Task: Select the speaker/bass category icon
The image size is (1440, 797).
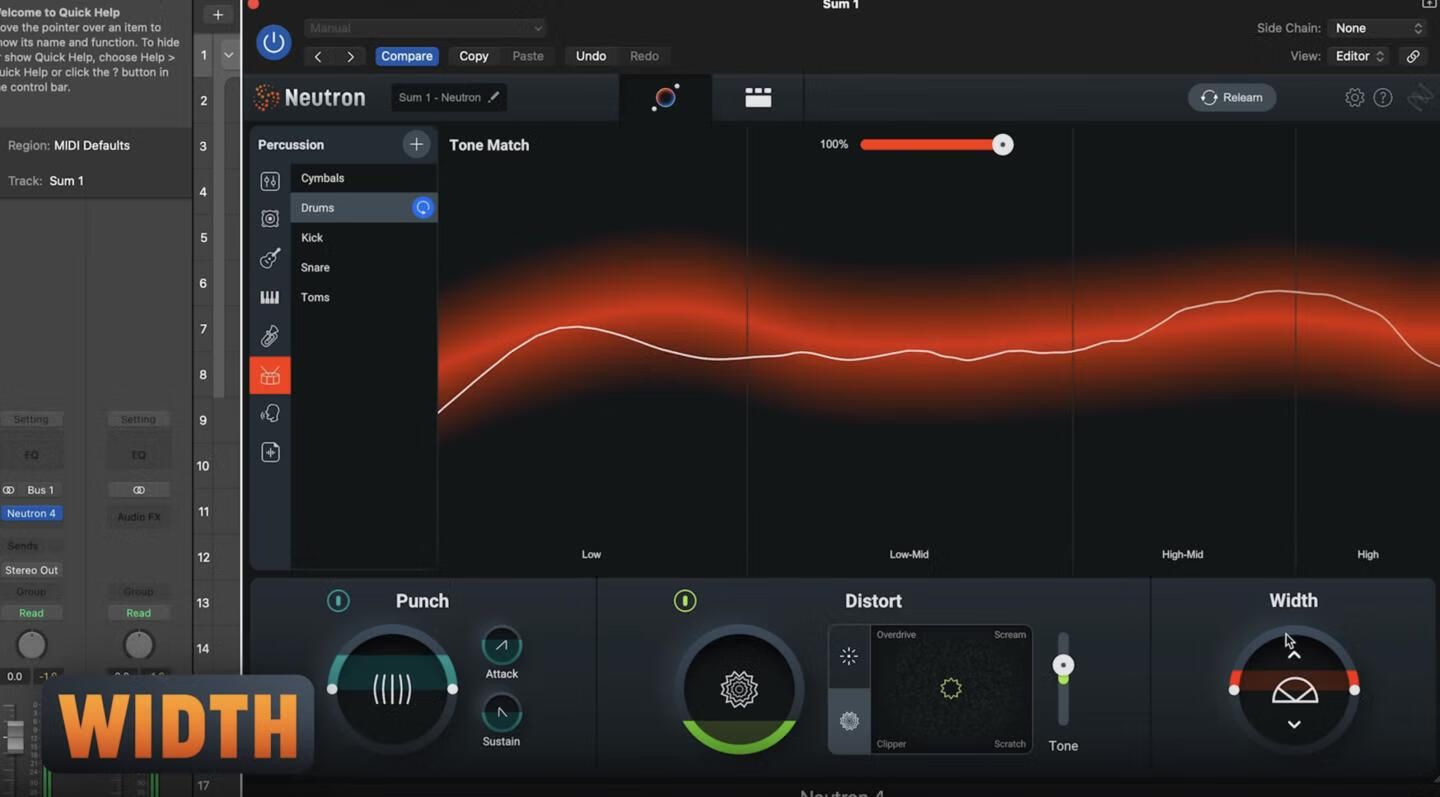Action: coord(270,219)
